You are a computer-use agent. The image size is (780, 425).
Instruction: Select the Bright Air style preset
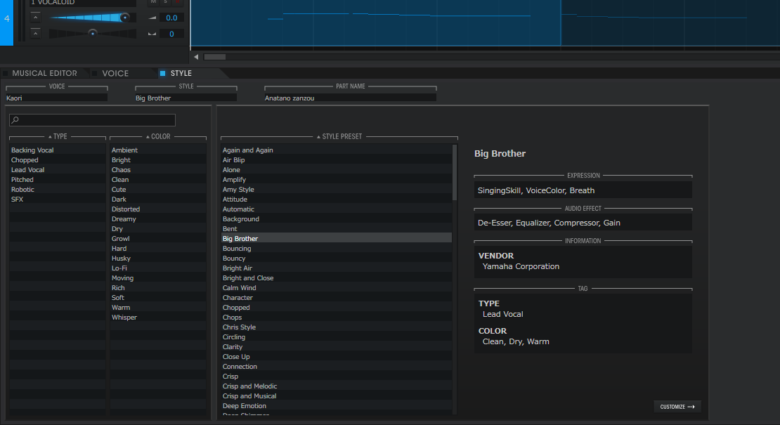click(x=238, y=268)
